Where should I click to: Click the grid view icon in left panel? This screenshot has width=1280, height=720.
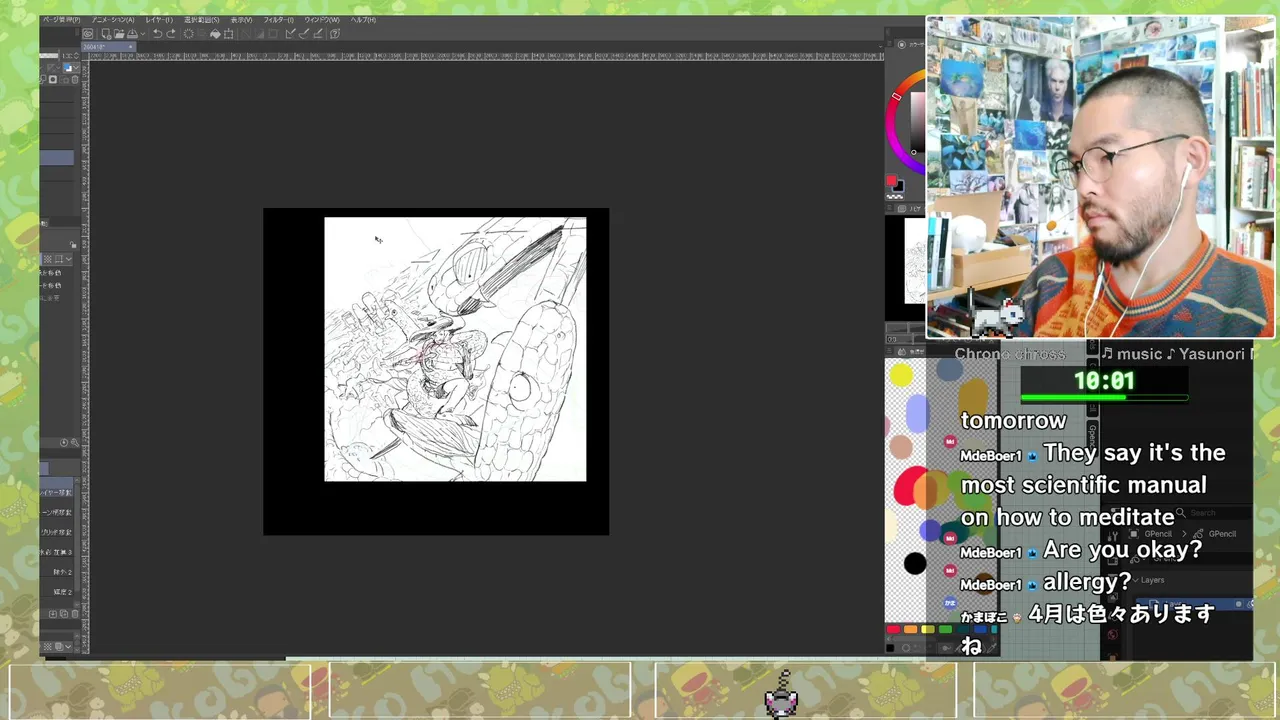pyautogui.click(x=47, y=259)
